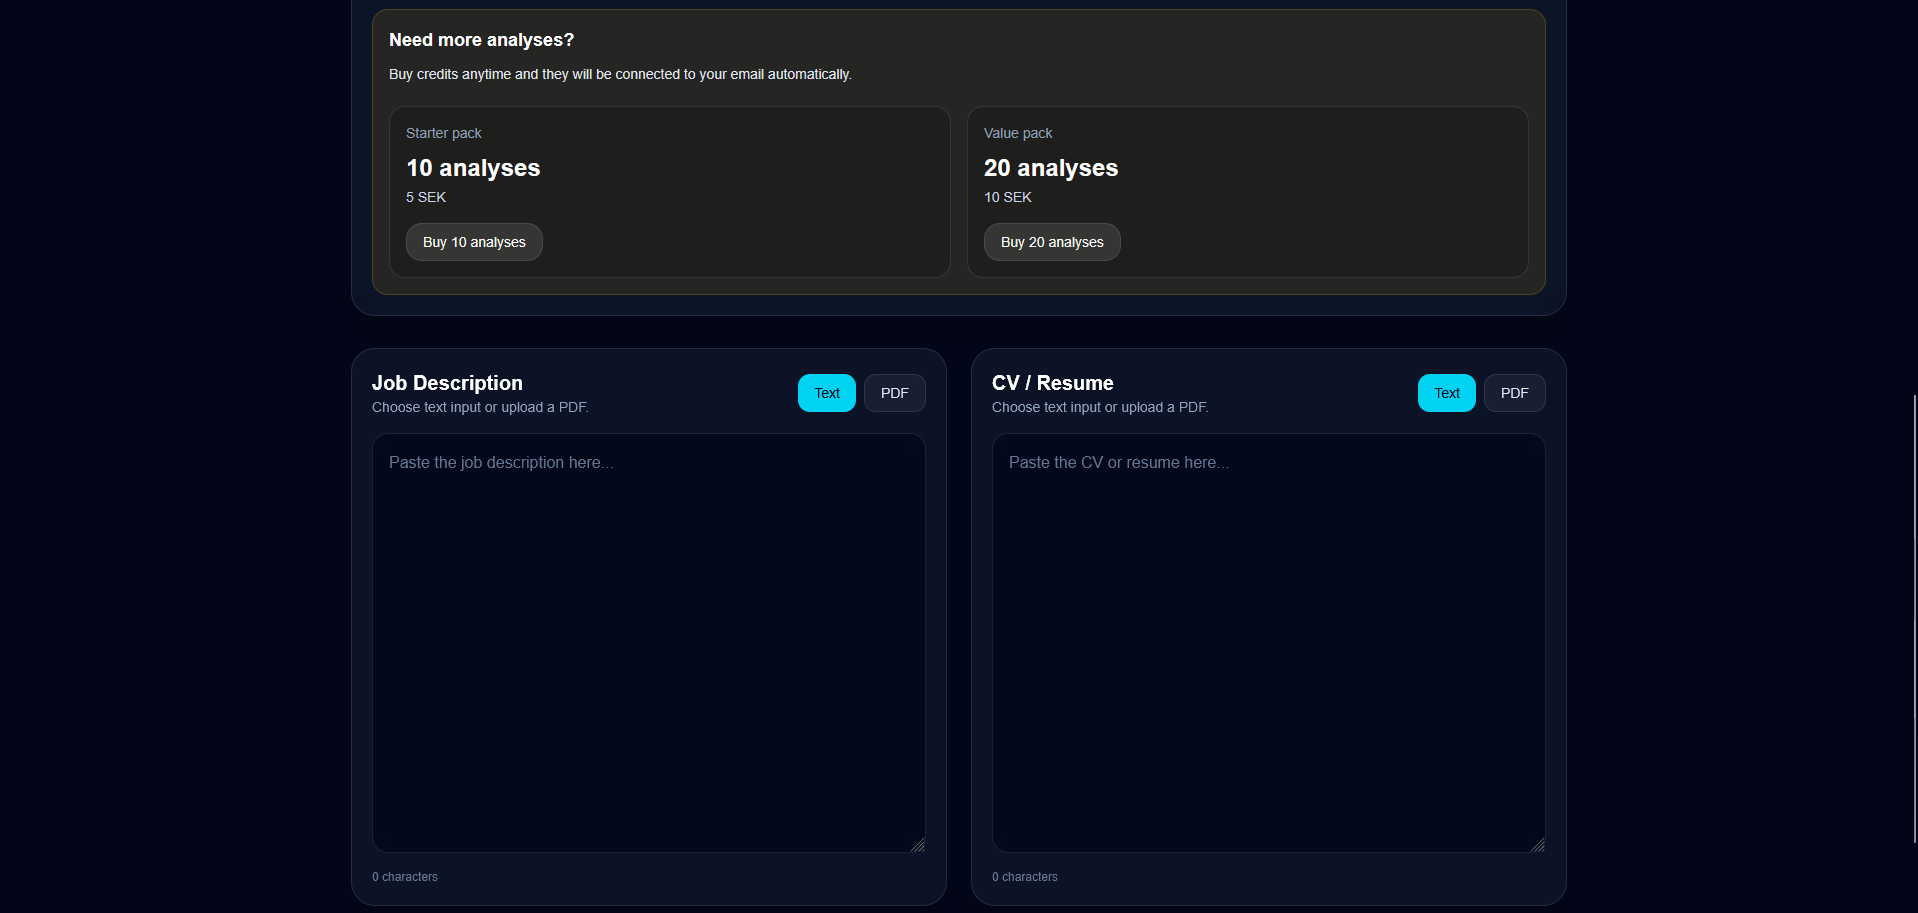
Task: Buy the 20 analyses value pack
Action: coord(1052,242)
